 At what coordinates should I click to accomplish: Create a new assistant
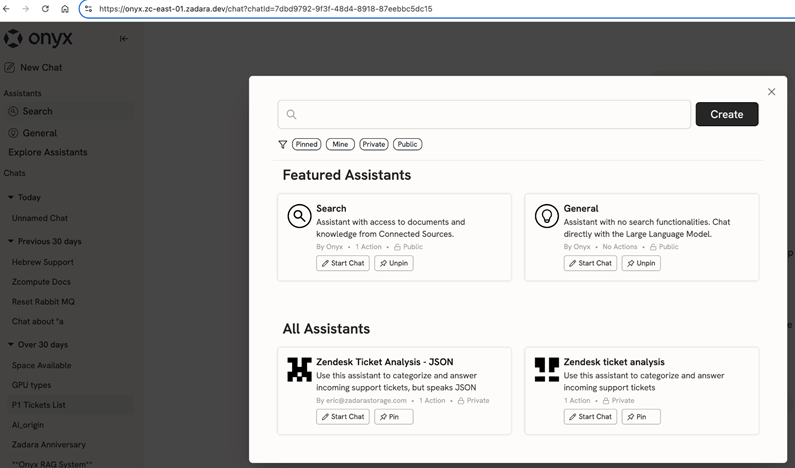pos(727,115)
